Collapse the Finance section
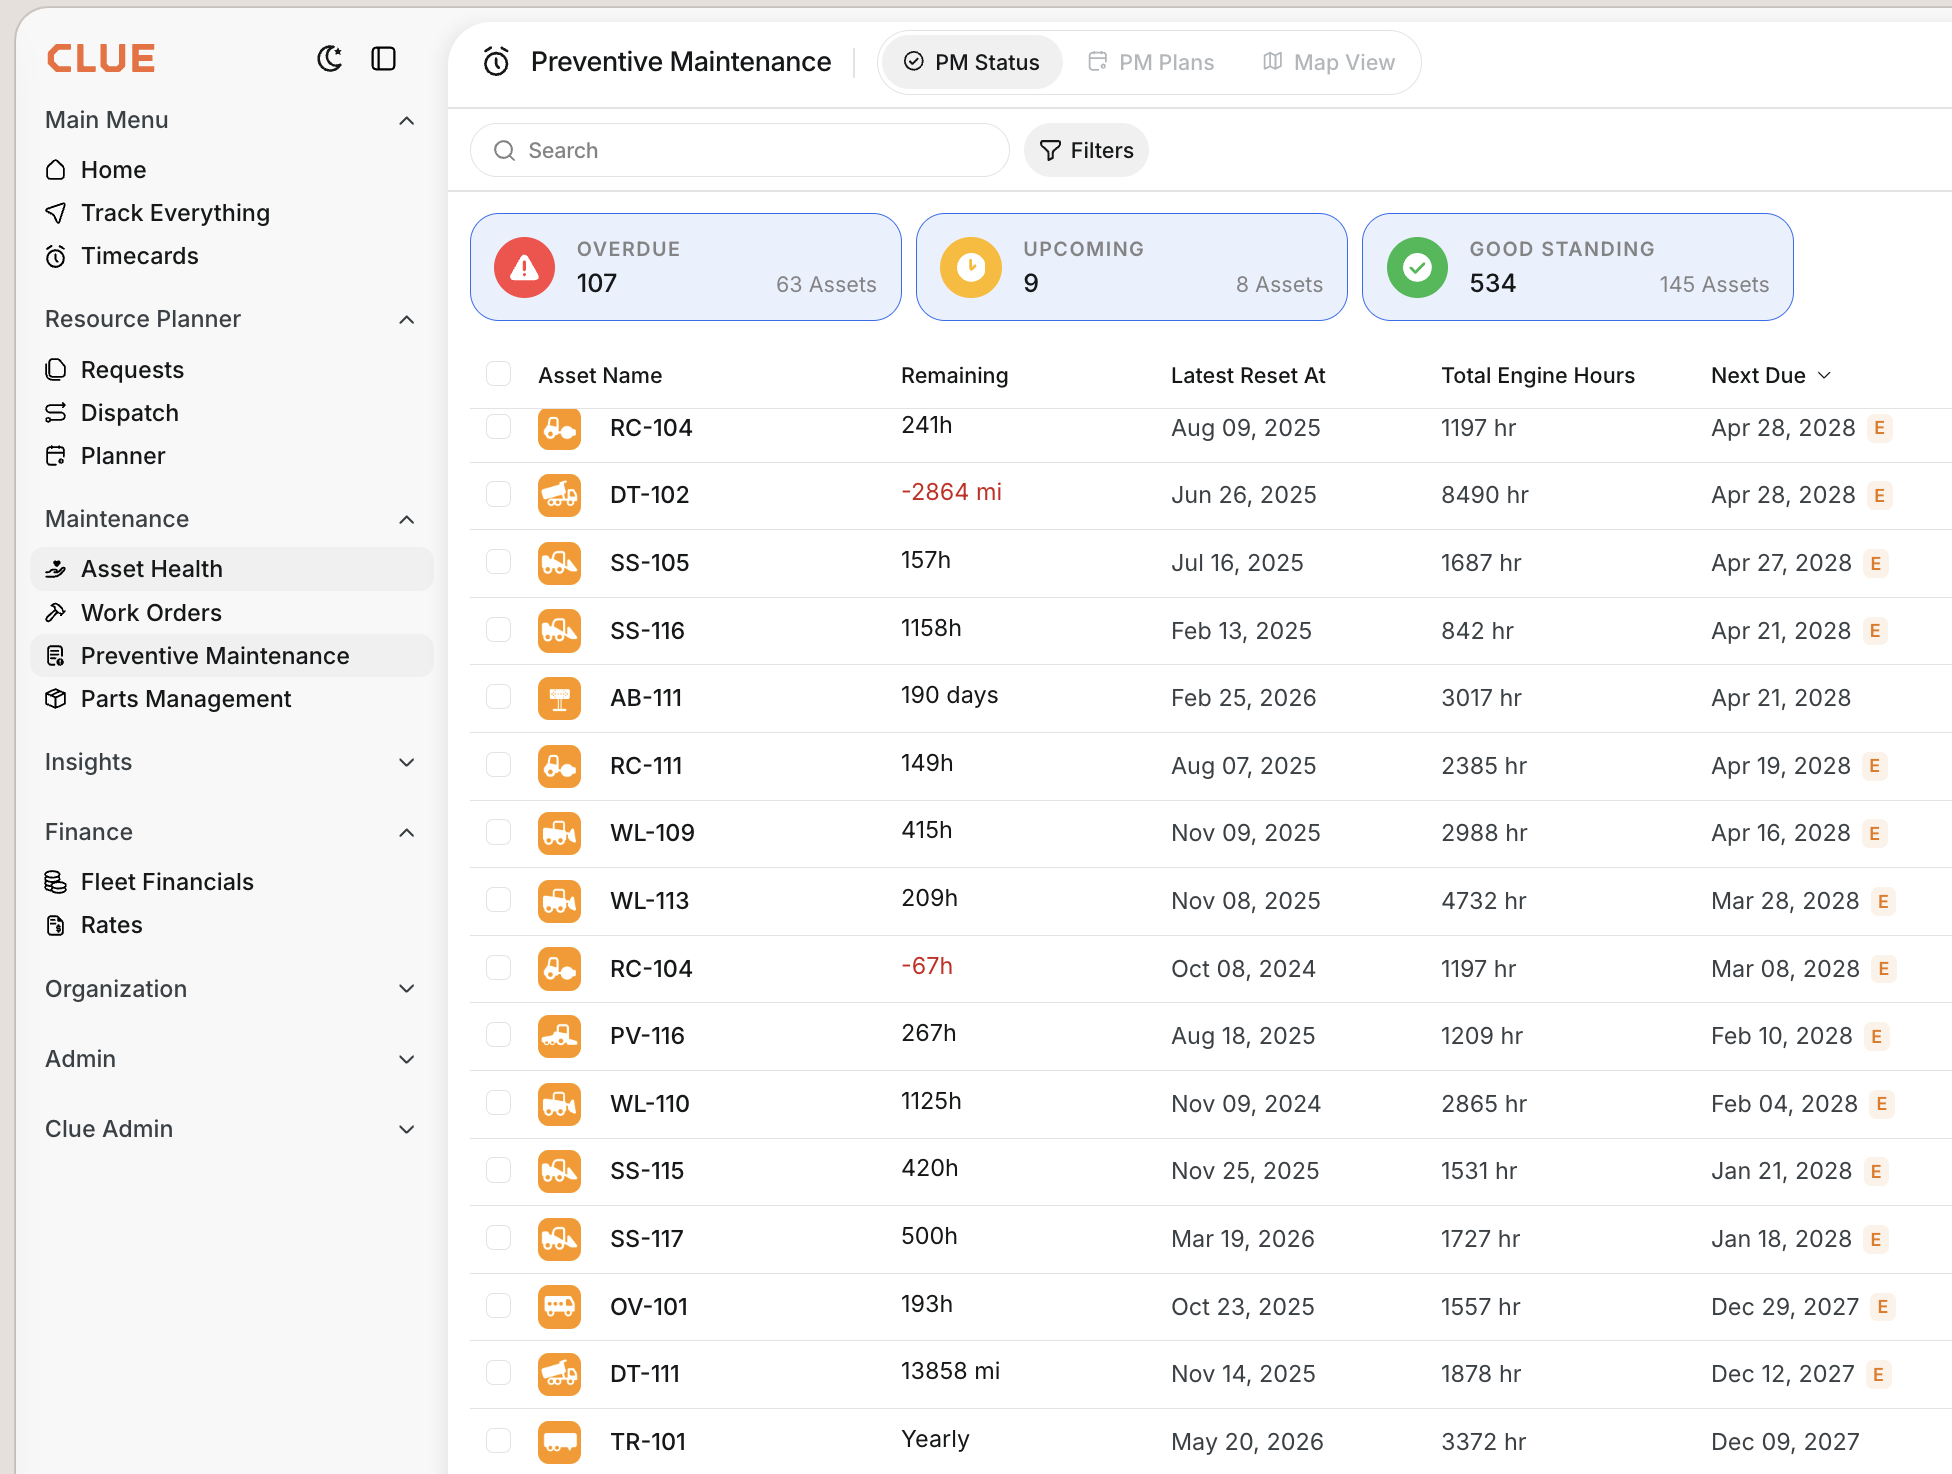 407,833
